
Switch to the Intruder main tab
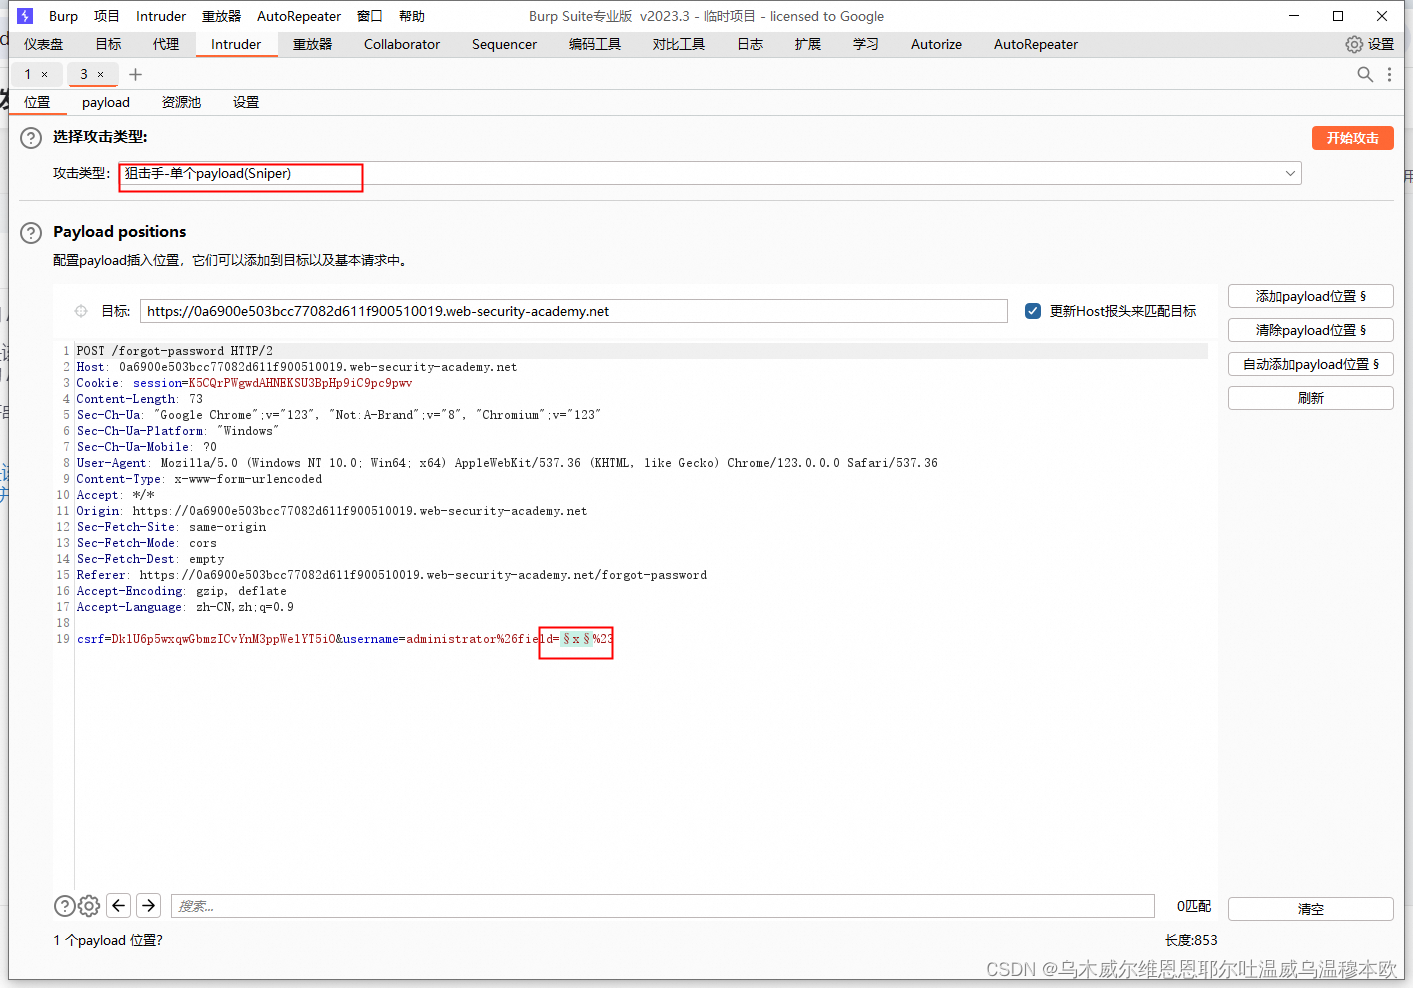(236, 44)
